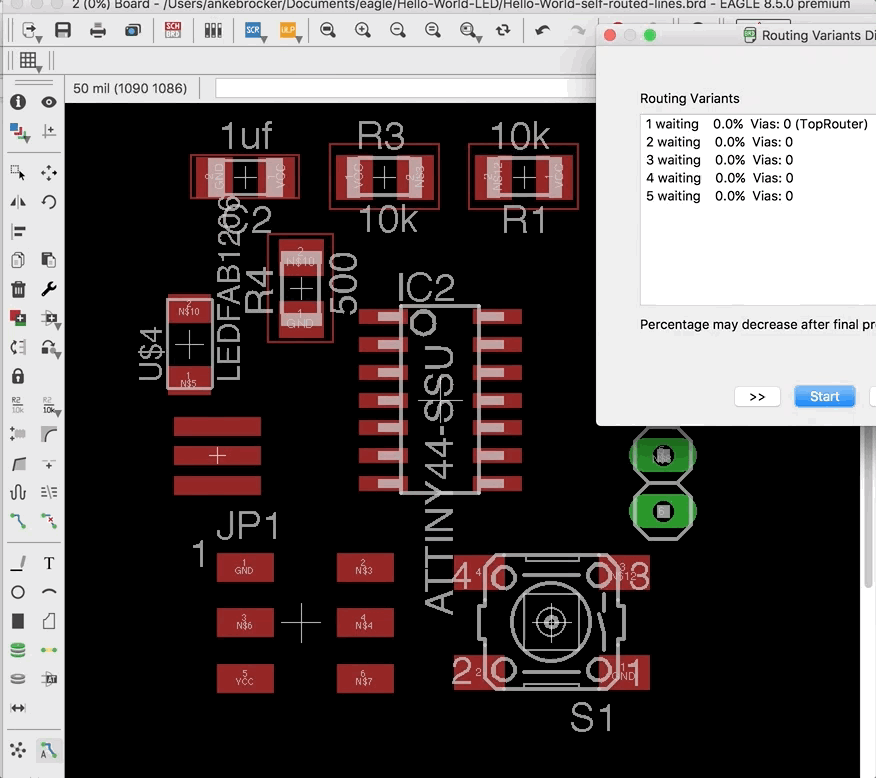Select the Copy tool

(18, 260)
